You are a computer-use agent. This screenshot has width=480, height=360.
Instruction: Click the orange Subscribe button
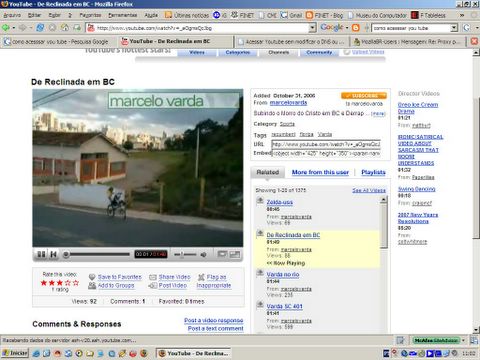[x=364, y=96]
